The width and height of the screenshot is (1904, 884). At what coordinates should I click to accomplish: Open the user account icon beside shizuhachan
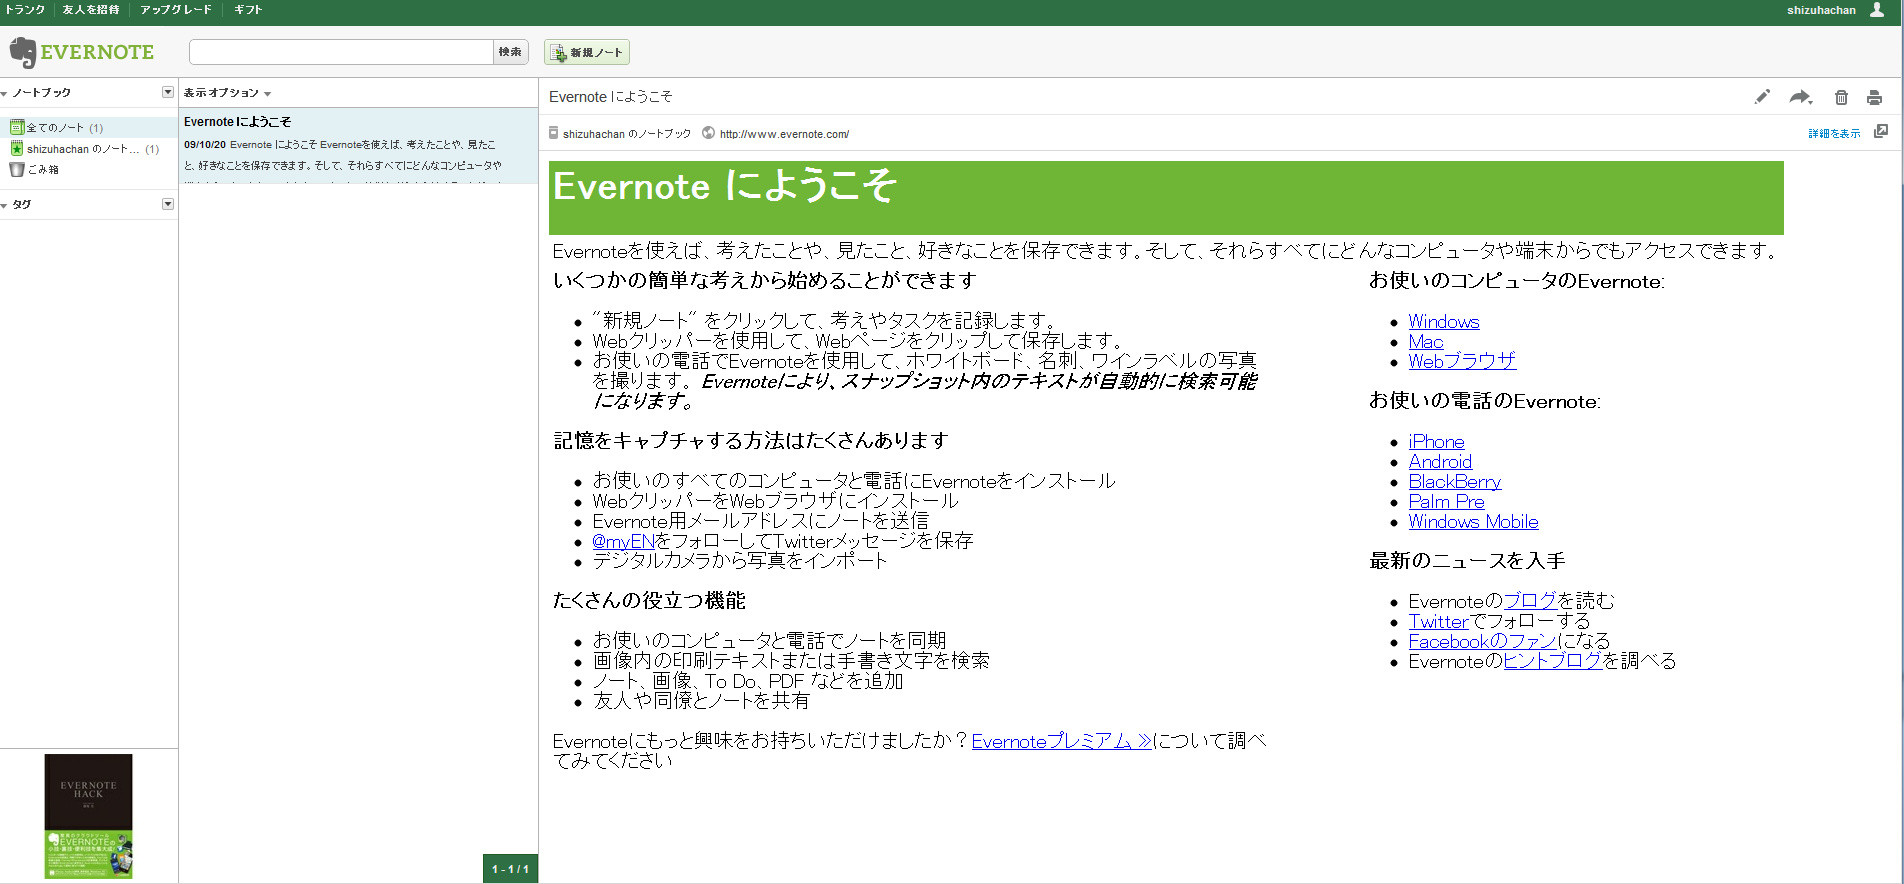click(x=1877, y=10)
